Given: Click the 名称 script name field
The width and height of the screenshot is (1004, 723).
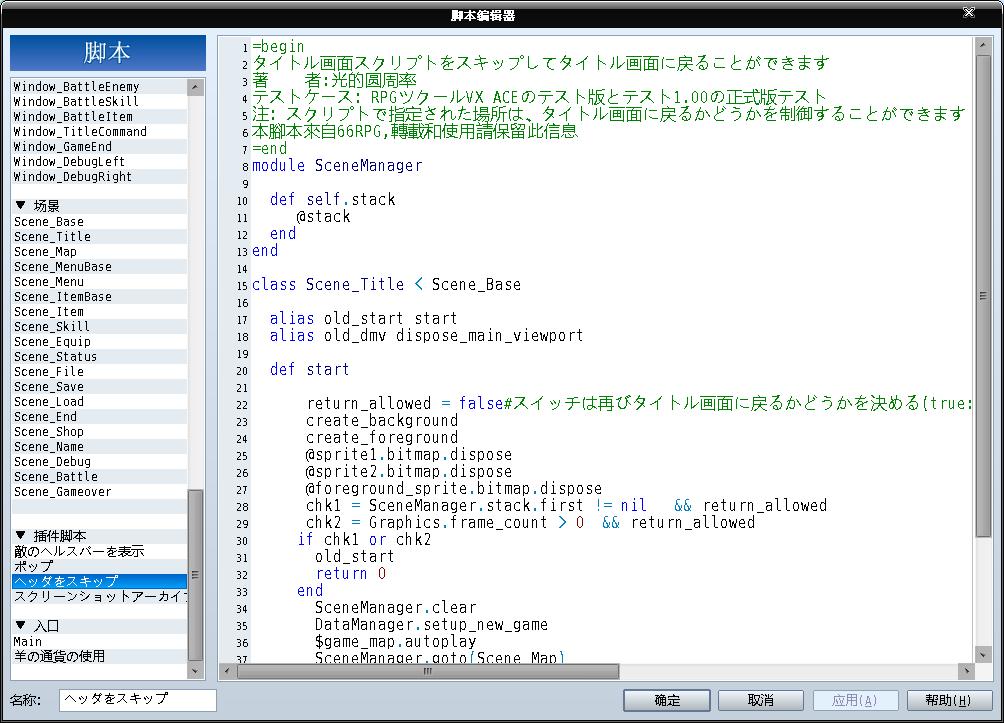Looking at the screenshot, I should point(138,700).
